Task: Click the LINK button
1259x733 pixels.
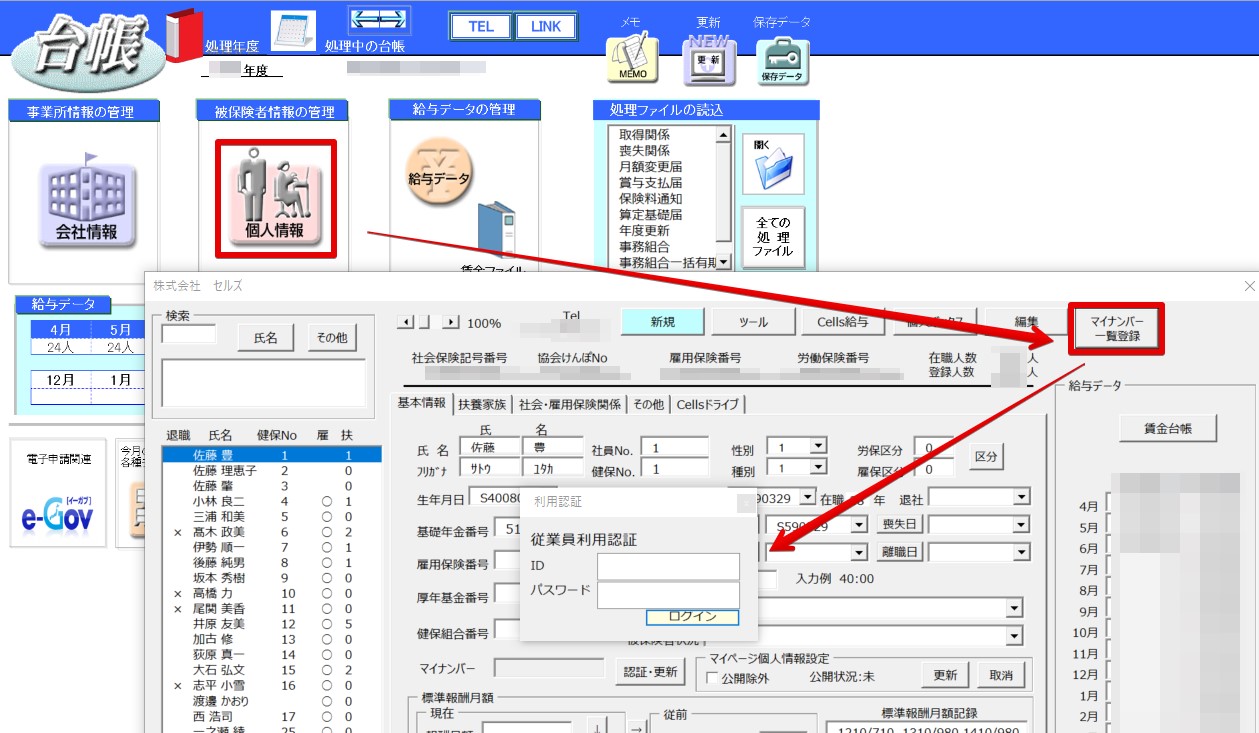Action: point(546,27)
